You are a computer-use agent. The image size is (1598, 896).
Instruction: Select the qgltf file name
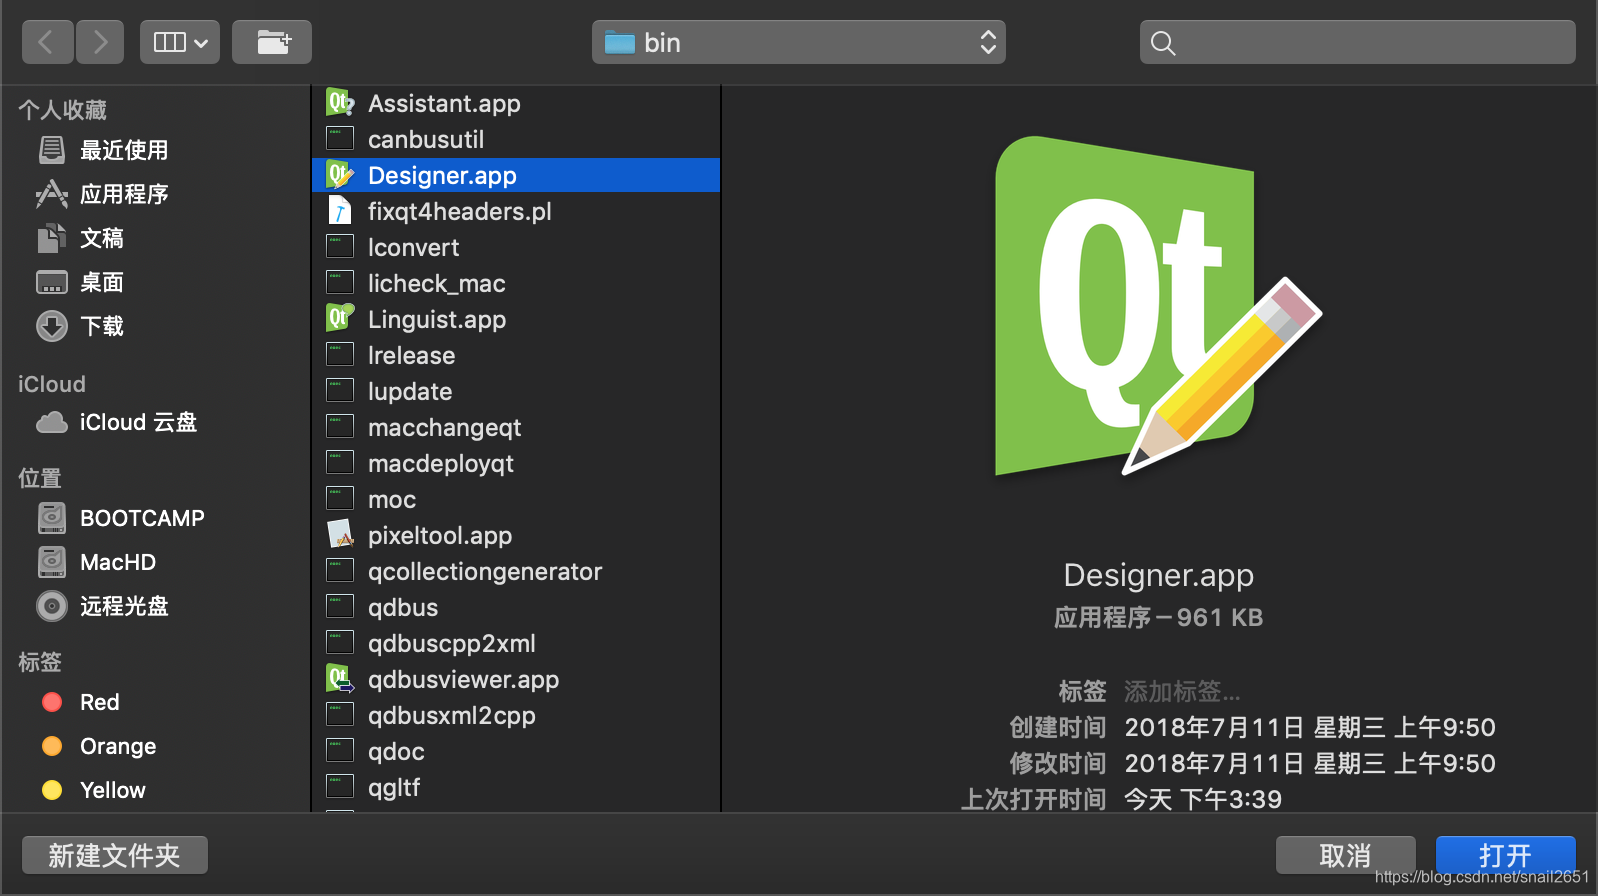[x=394, y=787]
